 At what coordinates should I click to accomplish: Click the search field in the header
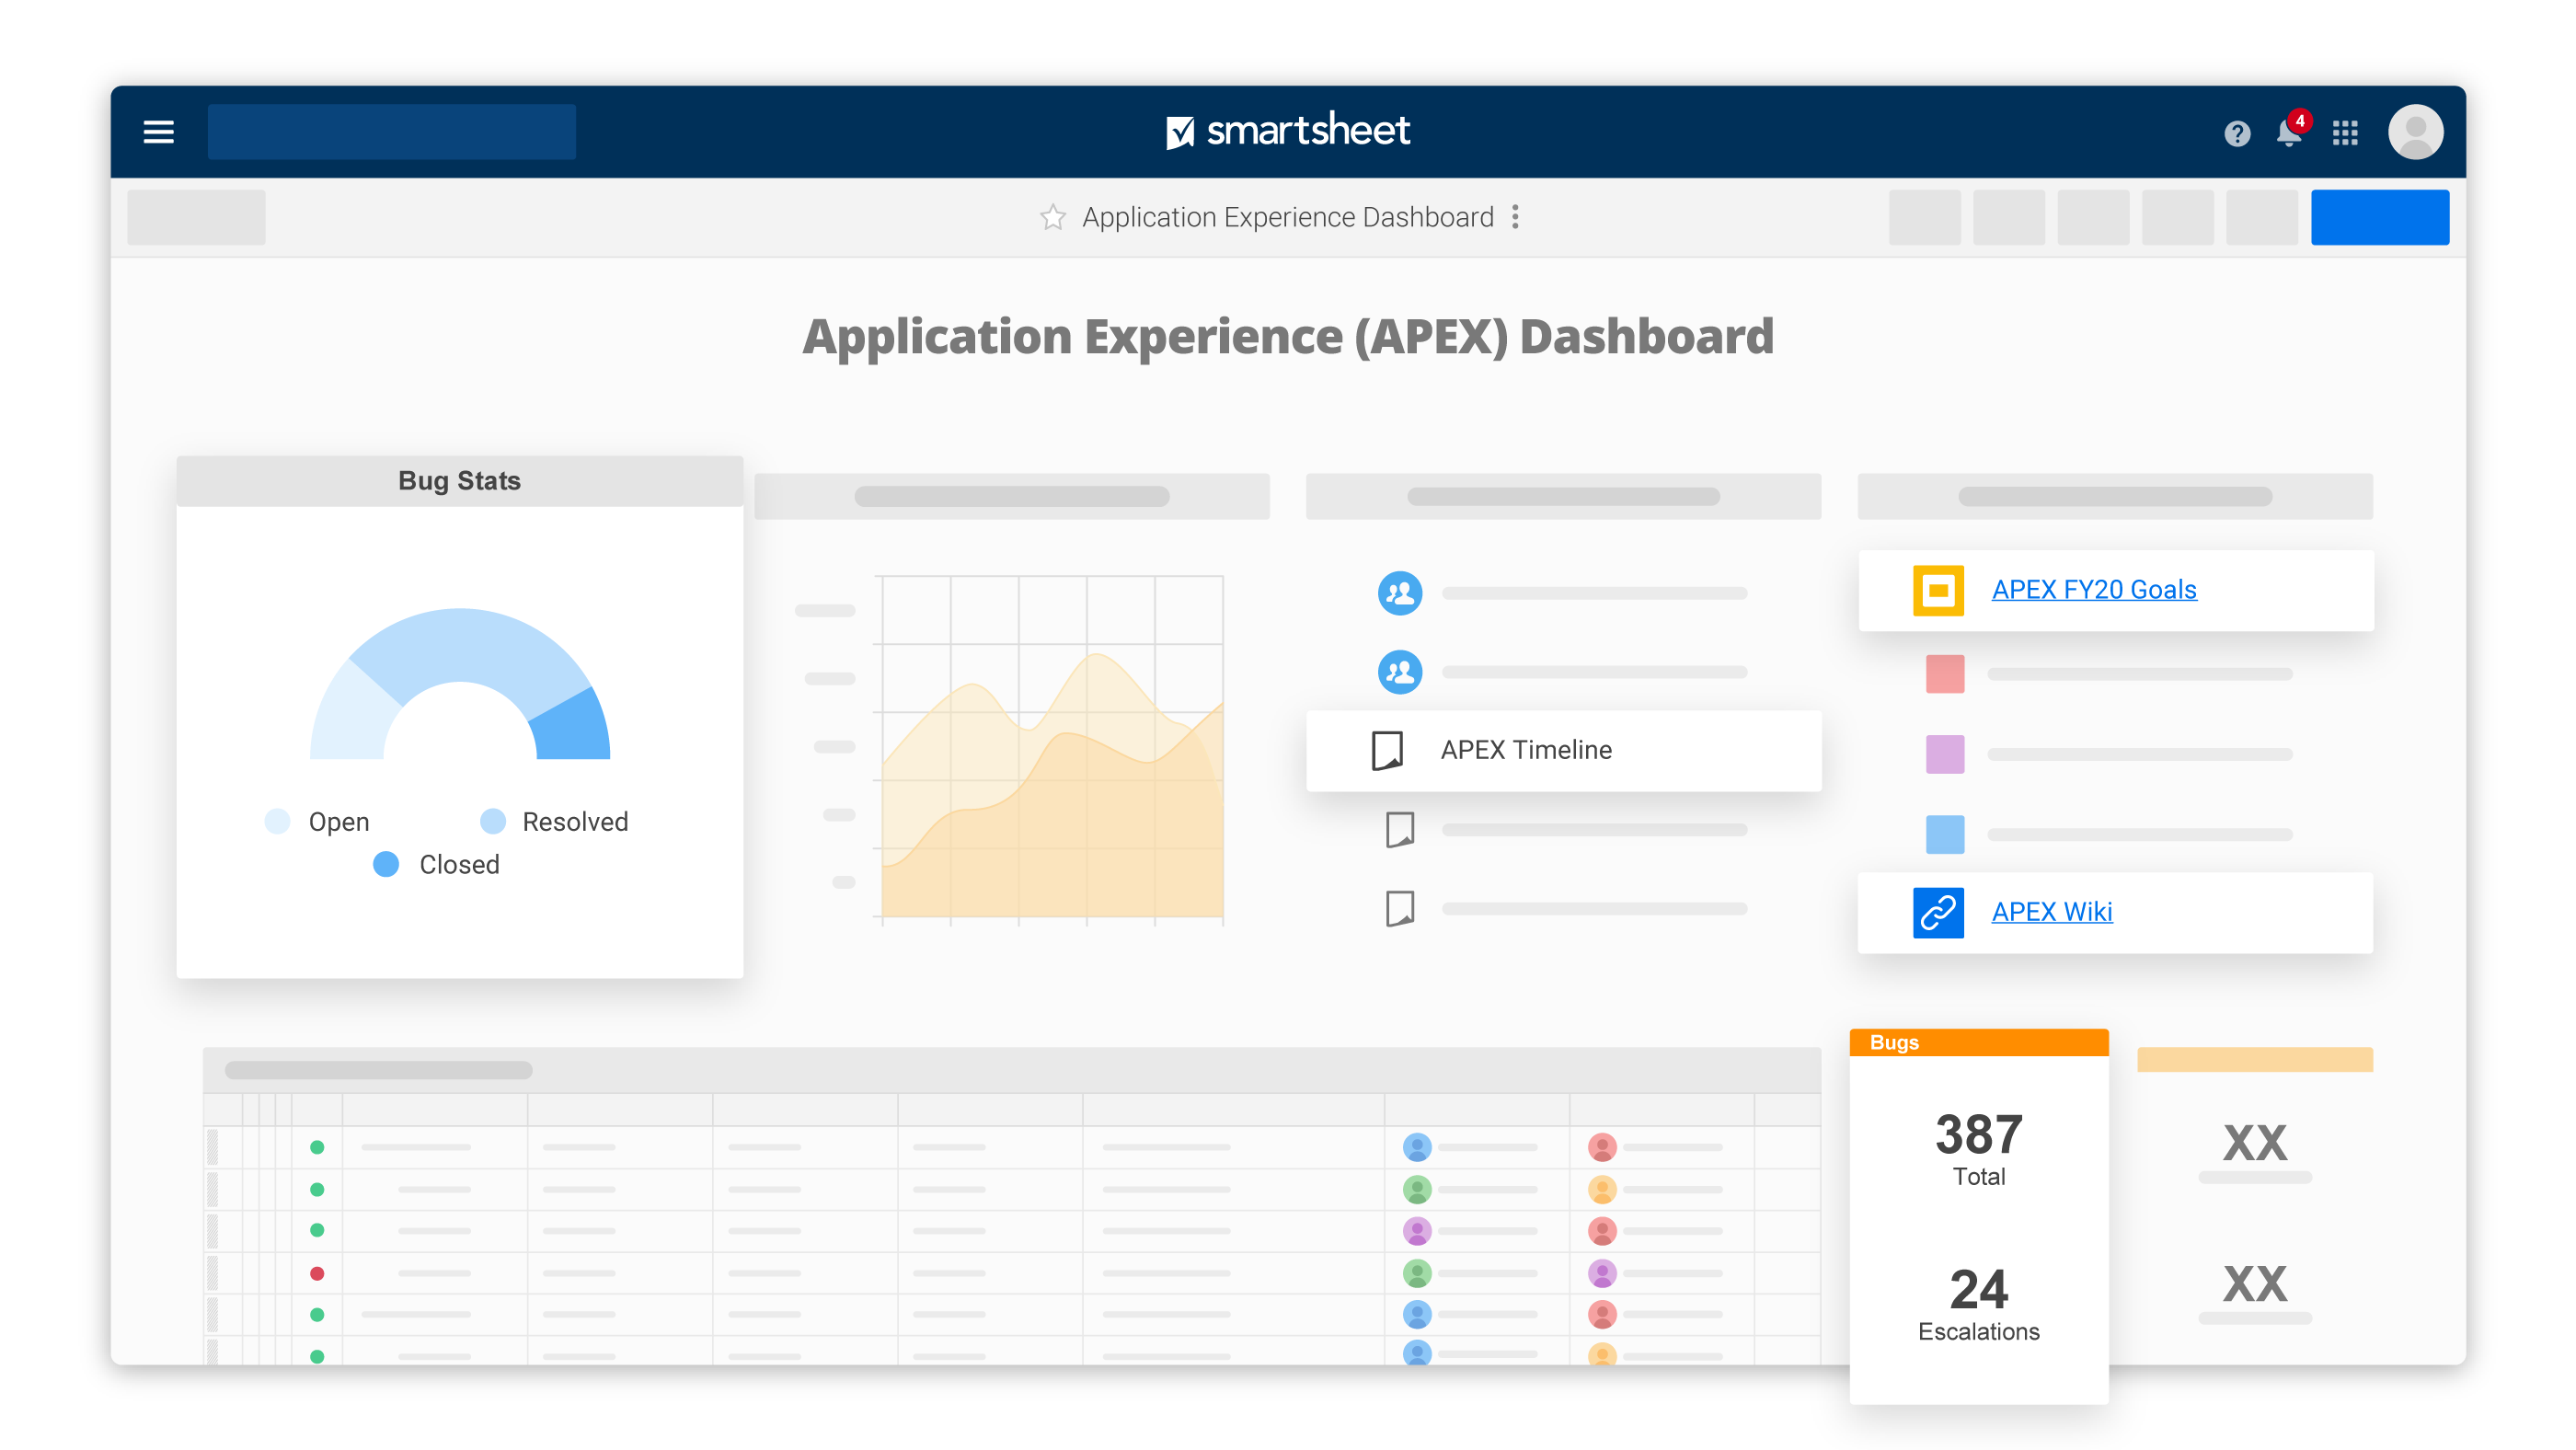click(x=391, y=132)
